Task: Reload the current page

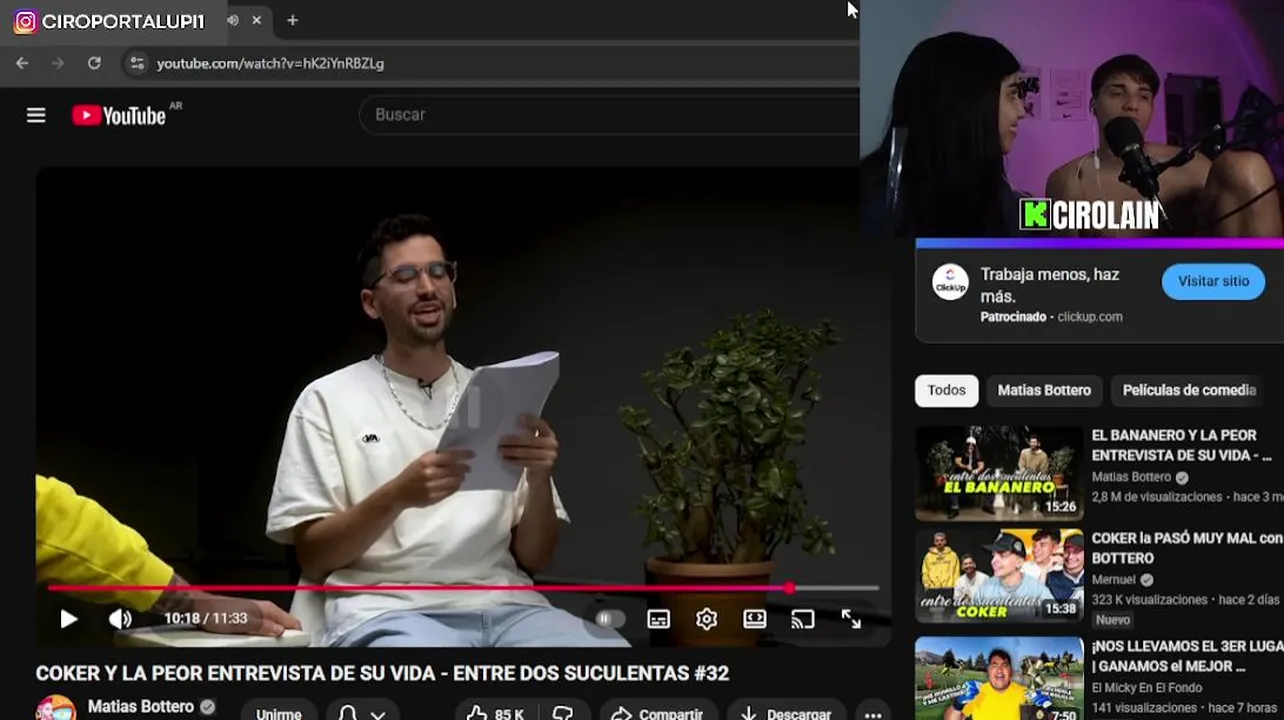Action: pyautogui.click(x=93, y=63)
